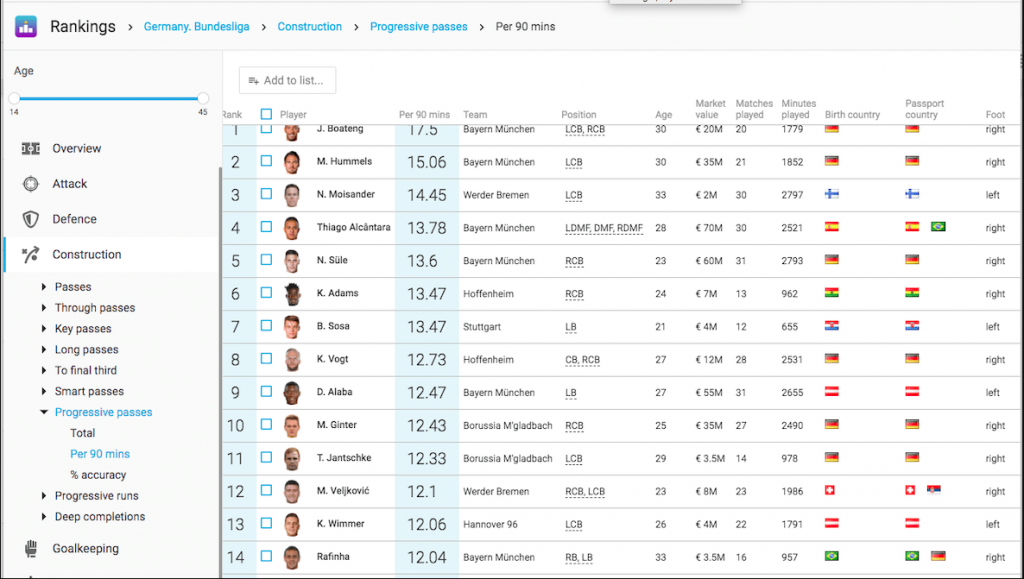
Task: Click the Austria birth country flag for D. Alaba
Action: click(x=831, y=391)
